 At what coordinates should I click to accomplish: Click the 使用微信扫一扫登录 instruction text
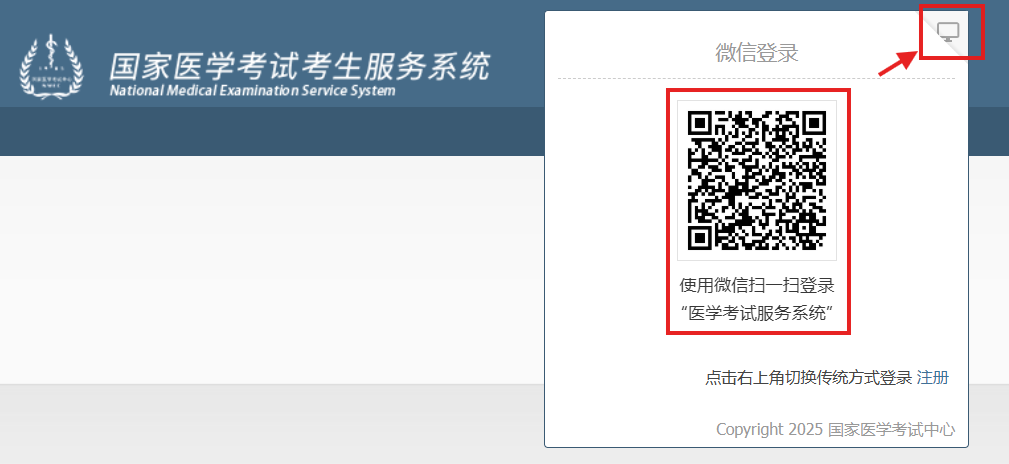pyautogui.click(x=757, y=285)
